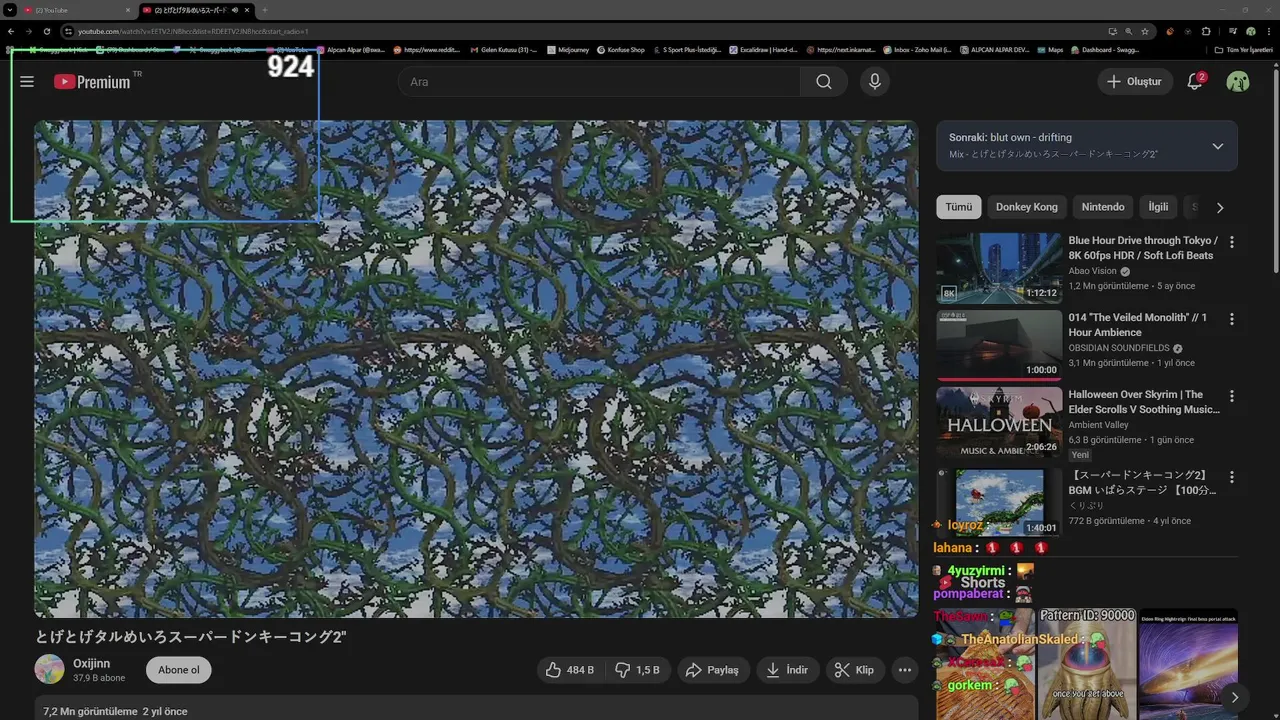Click the search magnifier button
The width and height of the screenshot is (1280, 720).
824,82
